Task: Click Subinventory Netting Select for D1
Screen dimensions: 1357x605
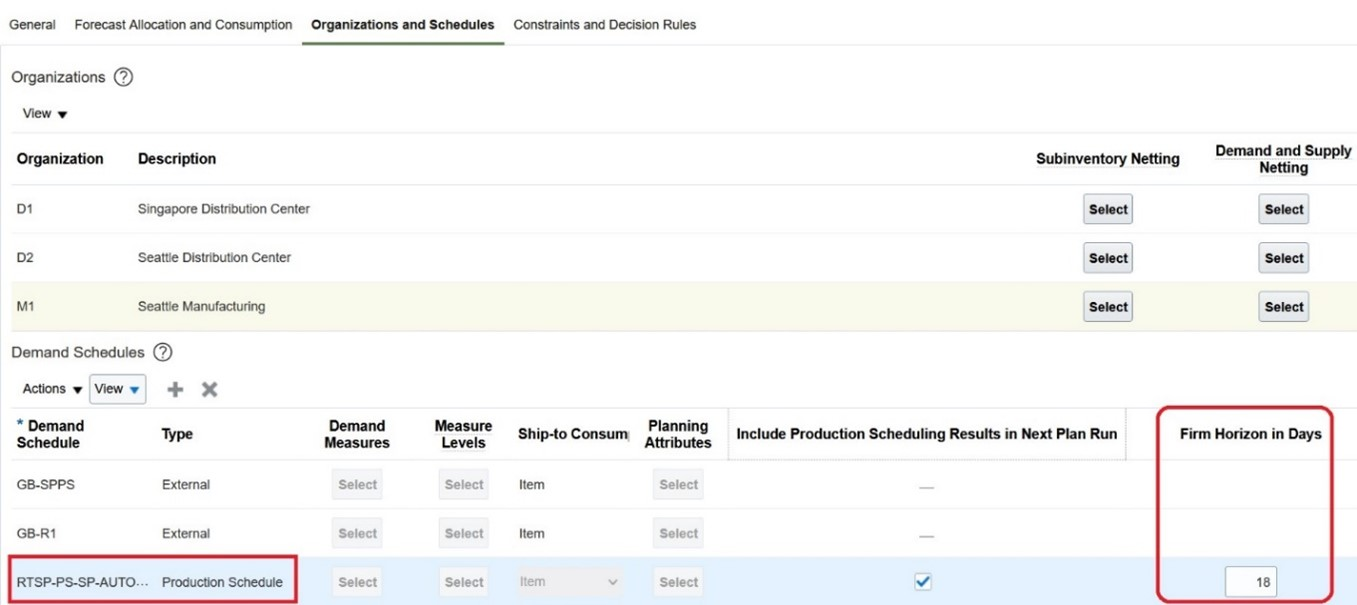Action: [x=1108, y=210]
